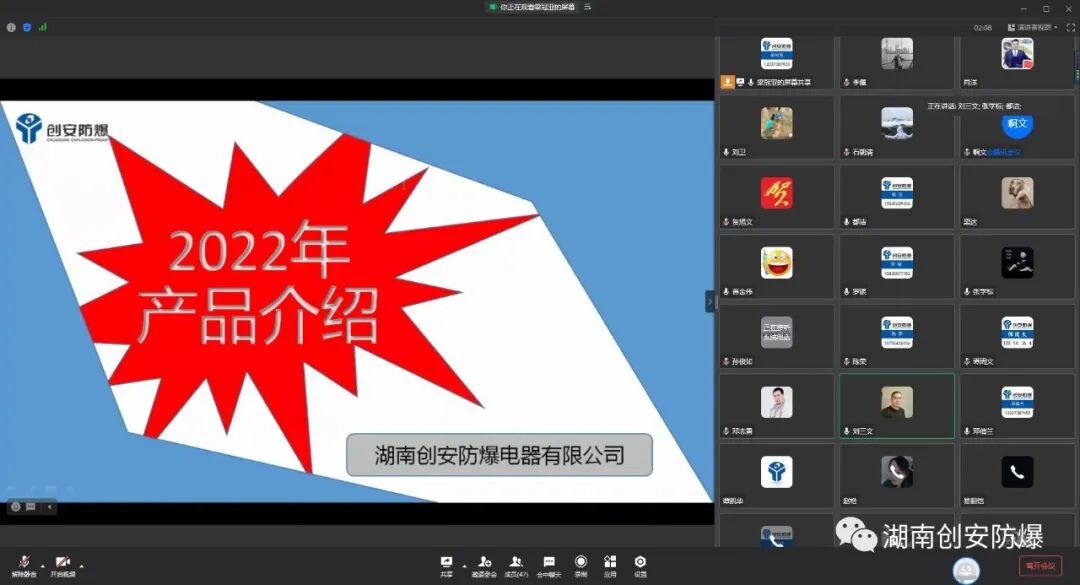Enter fullscreen mode via top-right icon

(x=1071, y=27)
